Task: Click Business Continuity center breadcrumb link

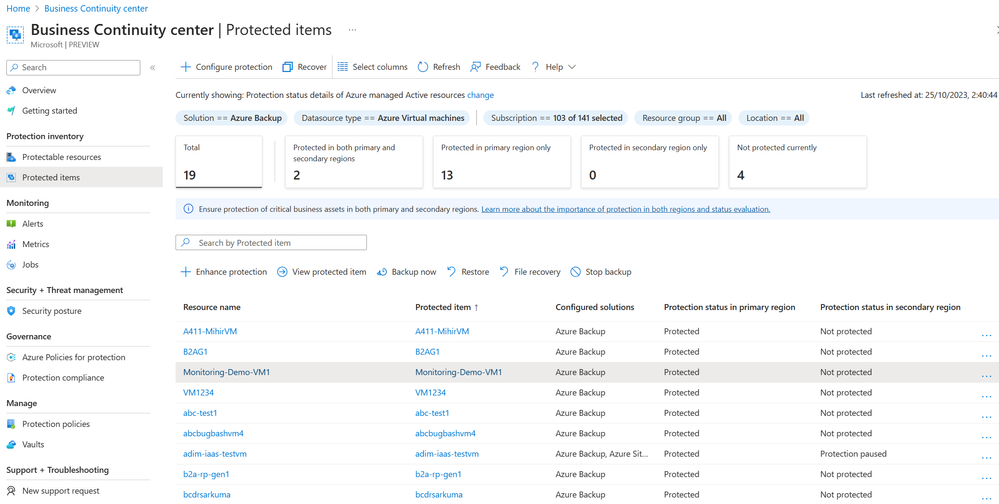Action: (96, 8)
